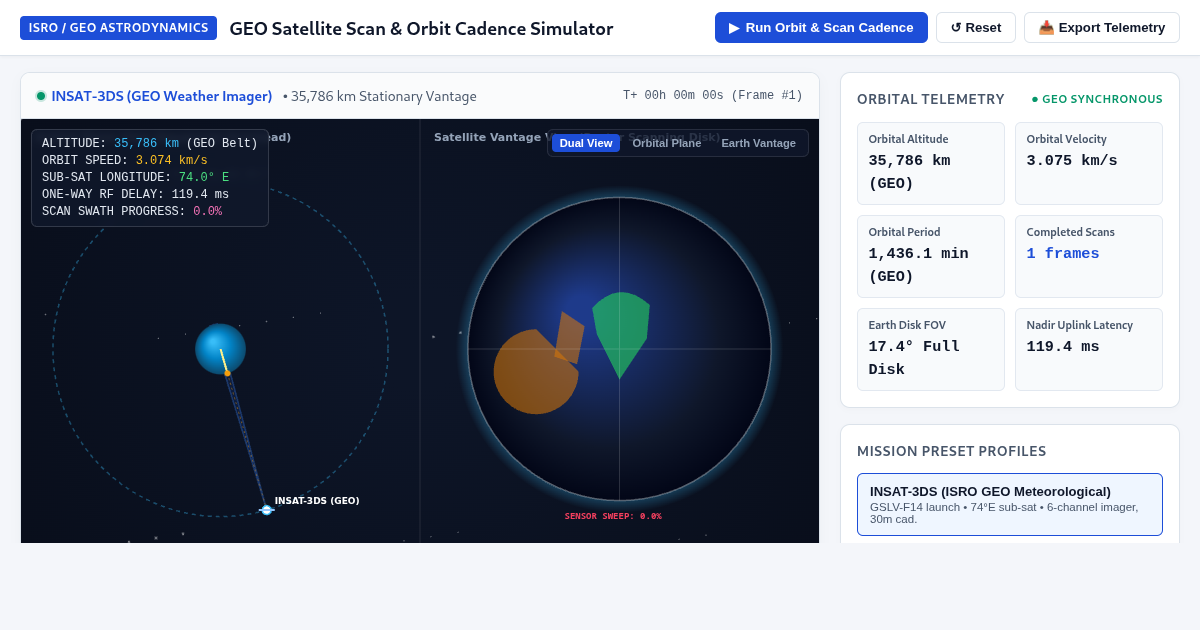Click the ORBIT SPEED 3.074 km/s line
Viewport: 1200px width, 630px height.
[x=125, y=161]
